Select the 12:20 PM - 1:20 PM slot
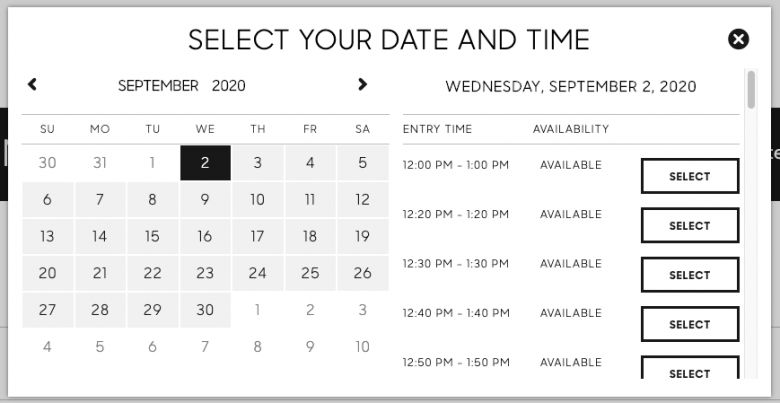This screenshot has width=780, height=403. click(x=690, y=225)
